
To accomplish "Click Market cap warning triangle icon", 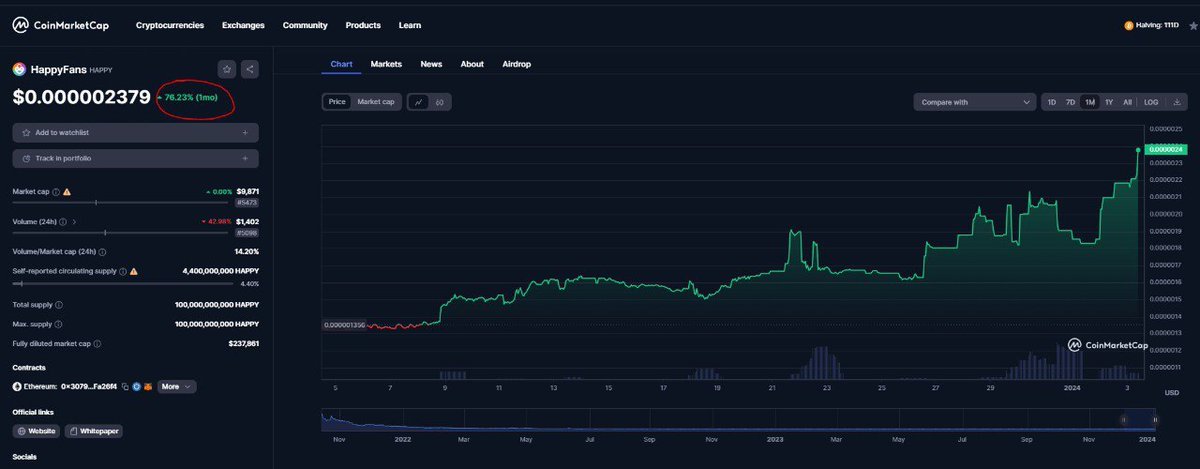I will pyautogui.click(x=67, y=191).
